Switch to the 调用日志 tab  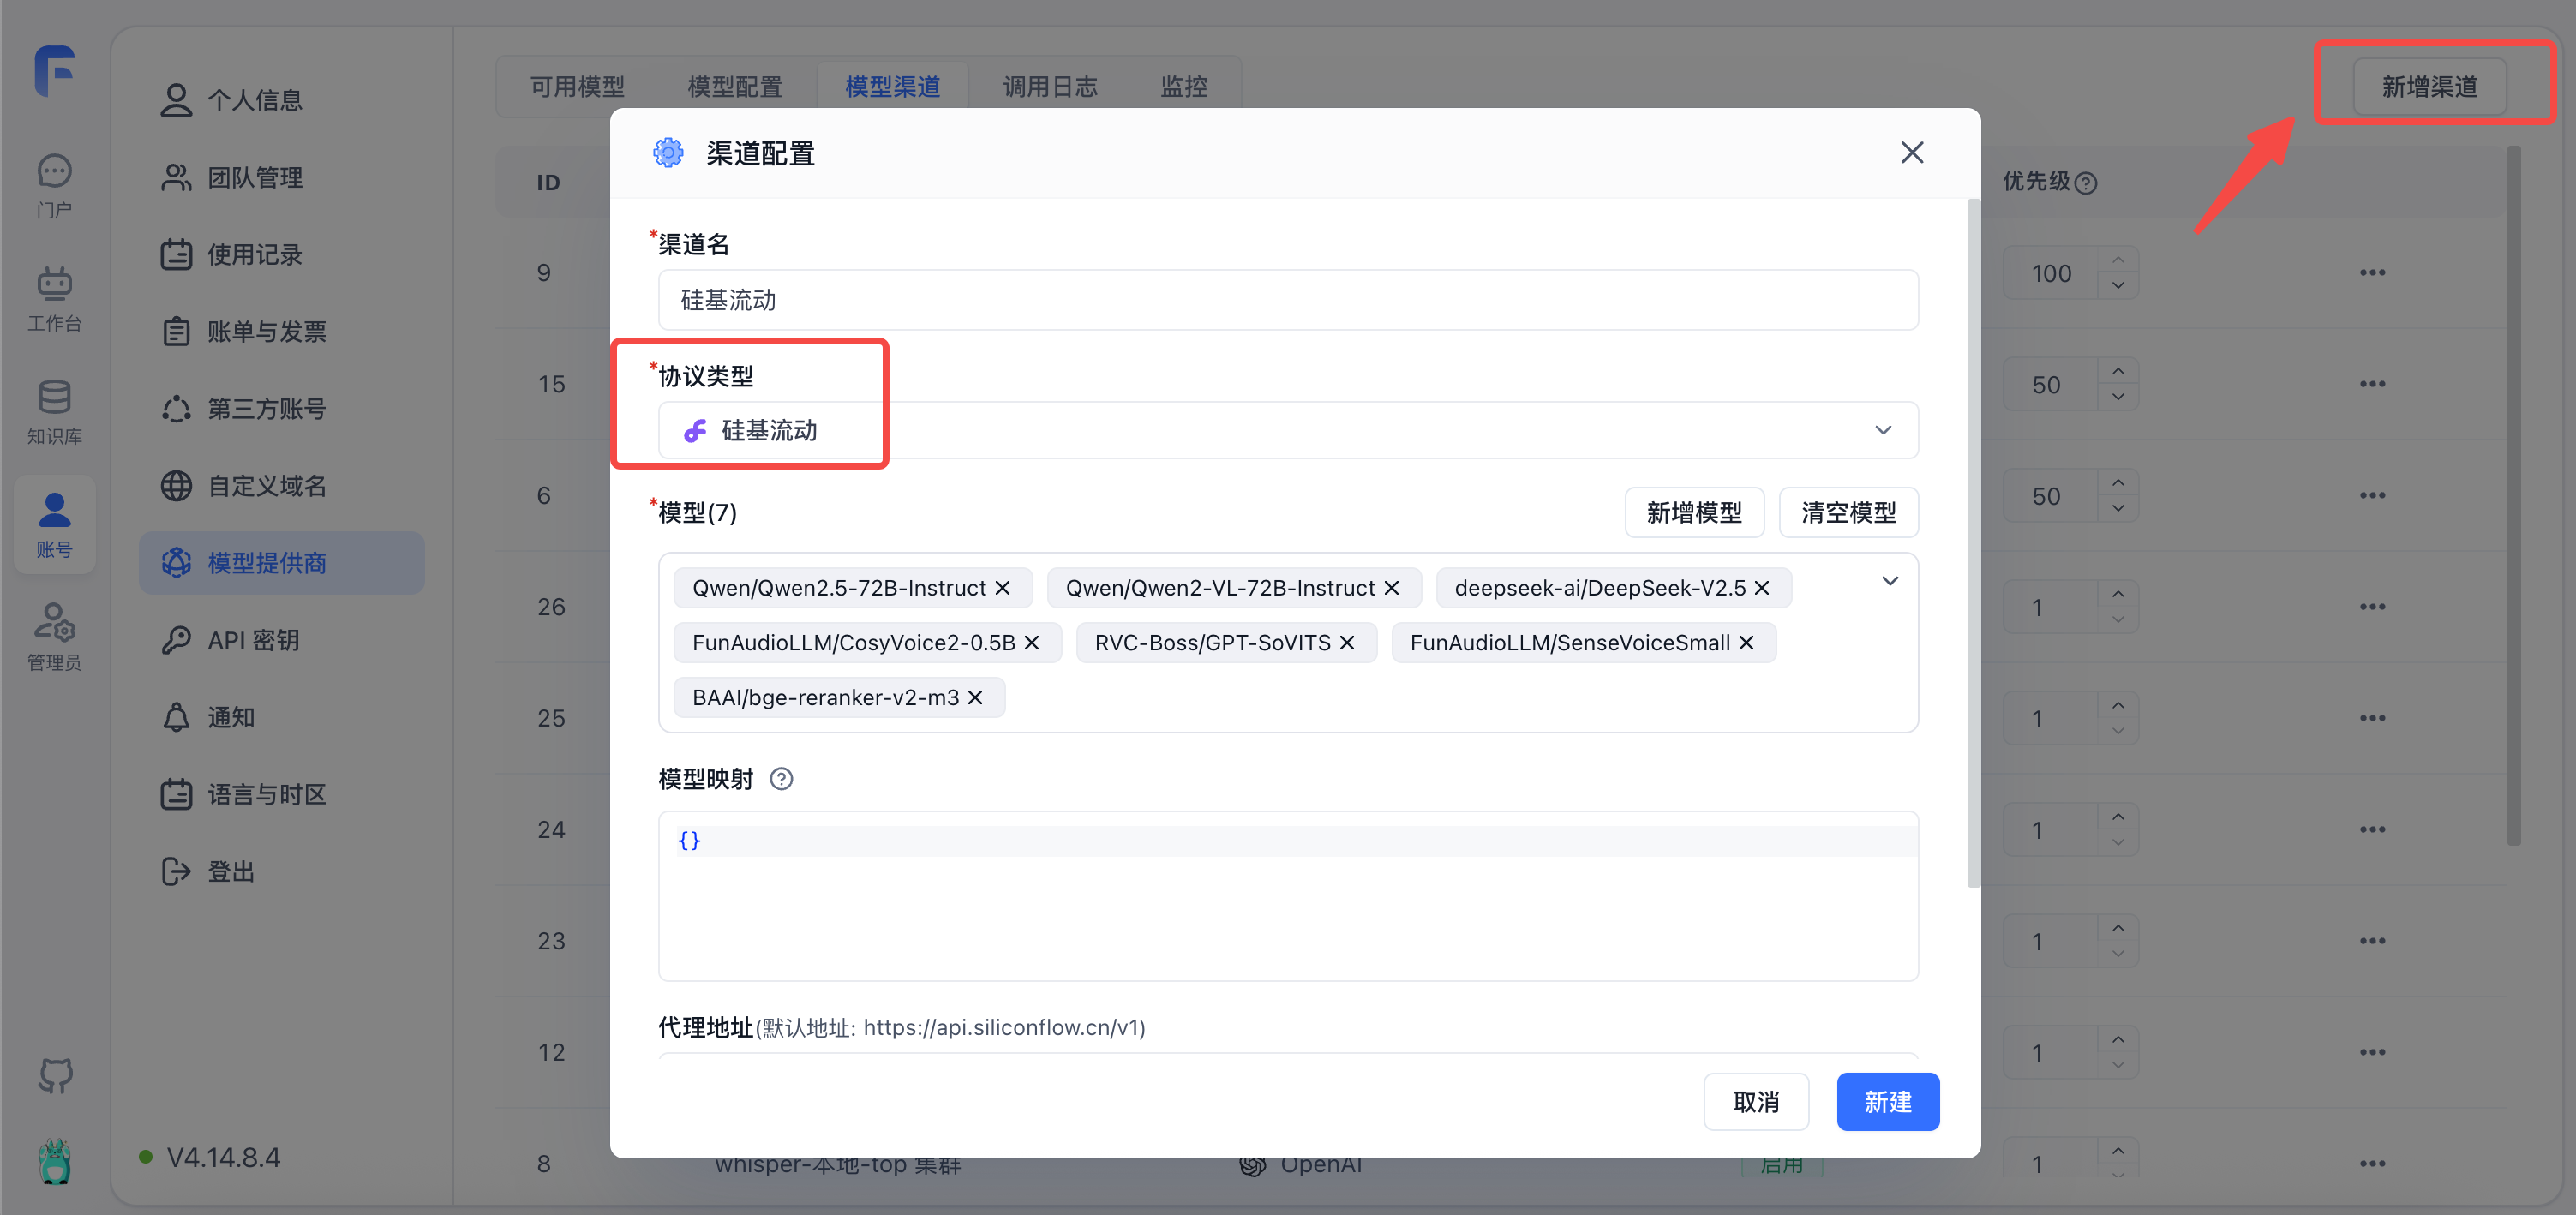[1049, 87]
